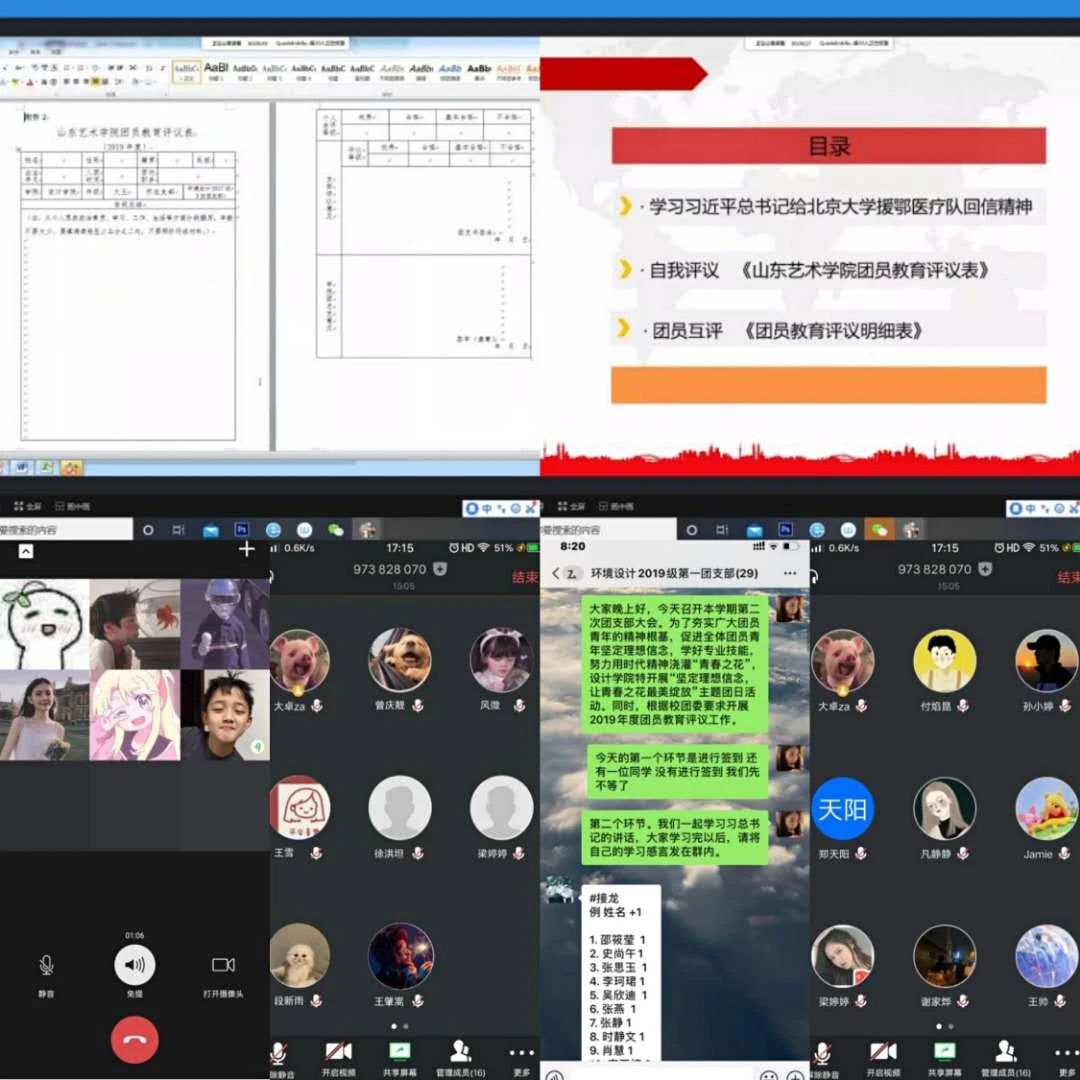Click Jamie's Winnie the Pooh avatar
This screenshot has height=1080, width=1080.
1046,808
